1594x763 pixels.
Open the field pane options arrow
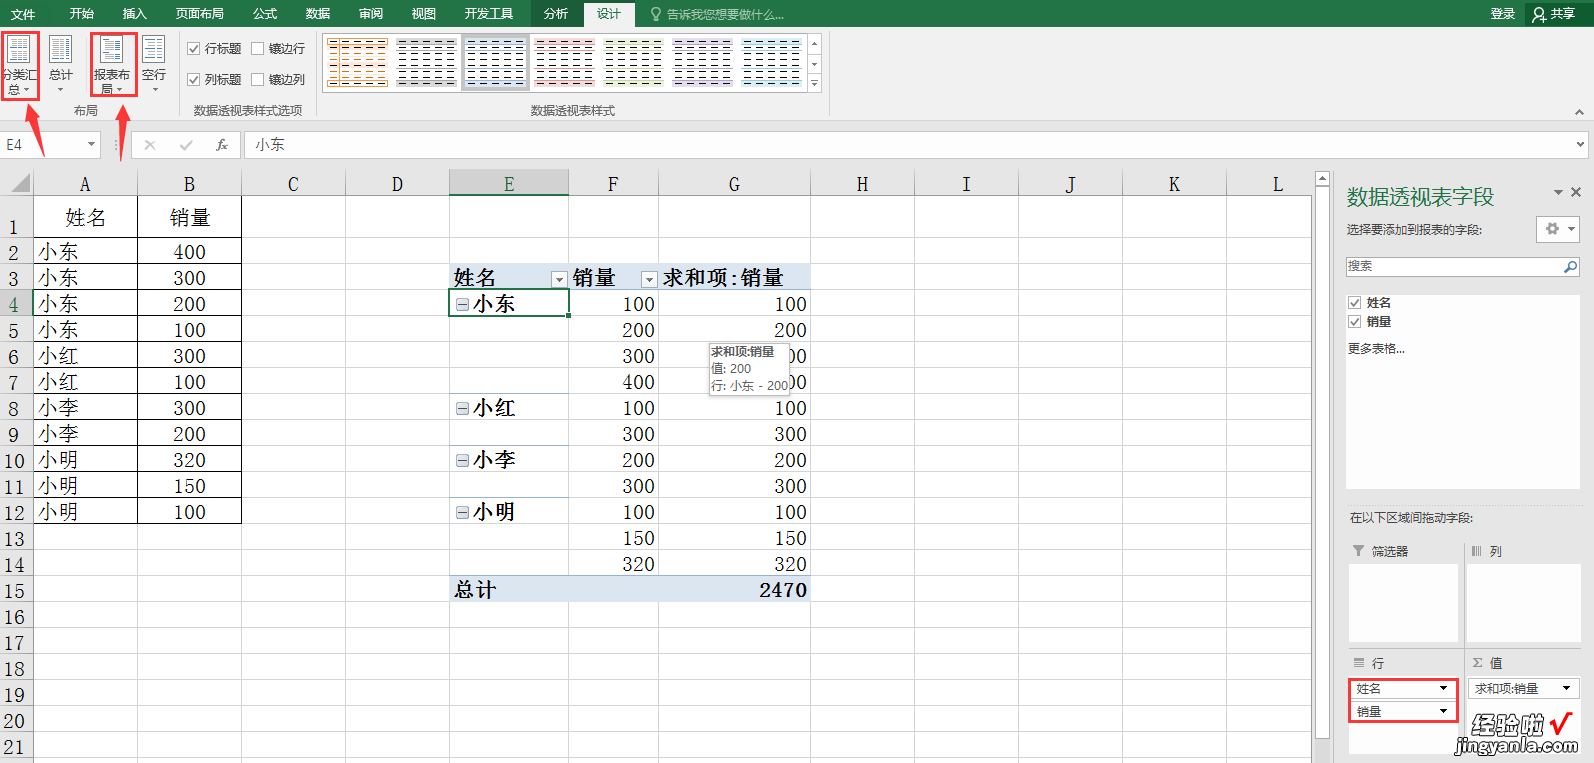tap(1558, 192)
